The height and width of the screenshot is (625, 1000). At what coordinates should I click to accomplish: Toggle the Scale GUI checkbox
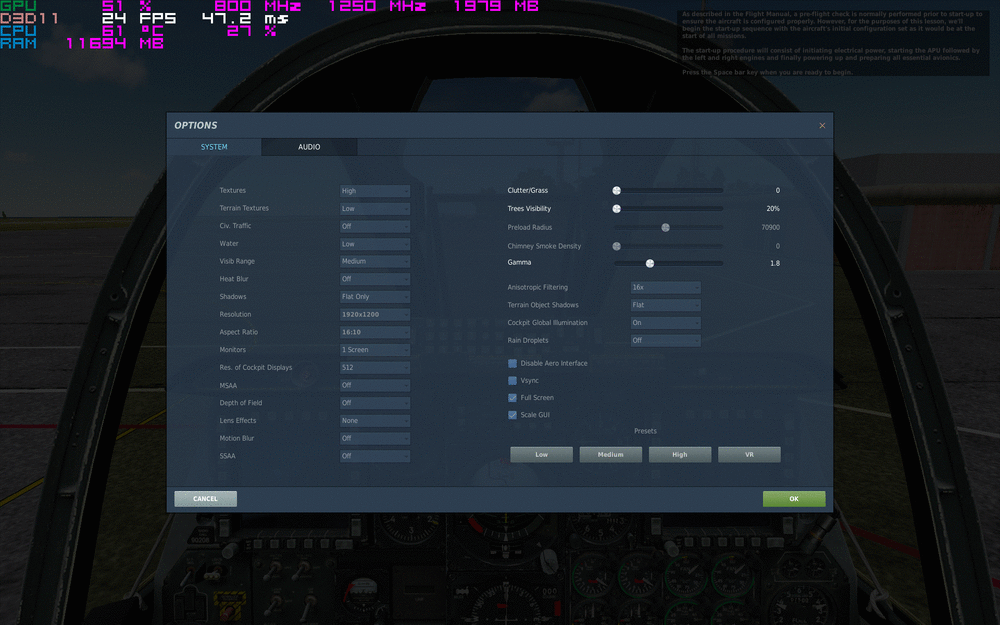[512, 414]
